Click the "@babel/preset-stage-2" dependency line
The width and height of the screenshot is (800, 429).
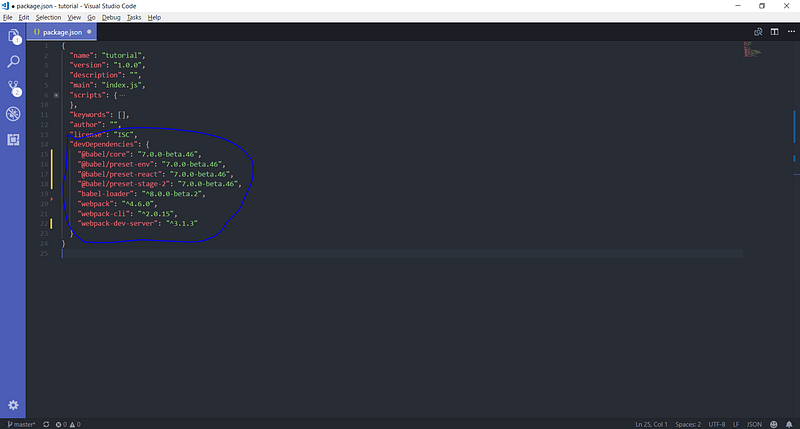coord(160,184)
